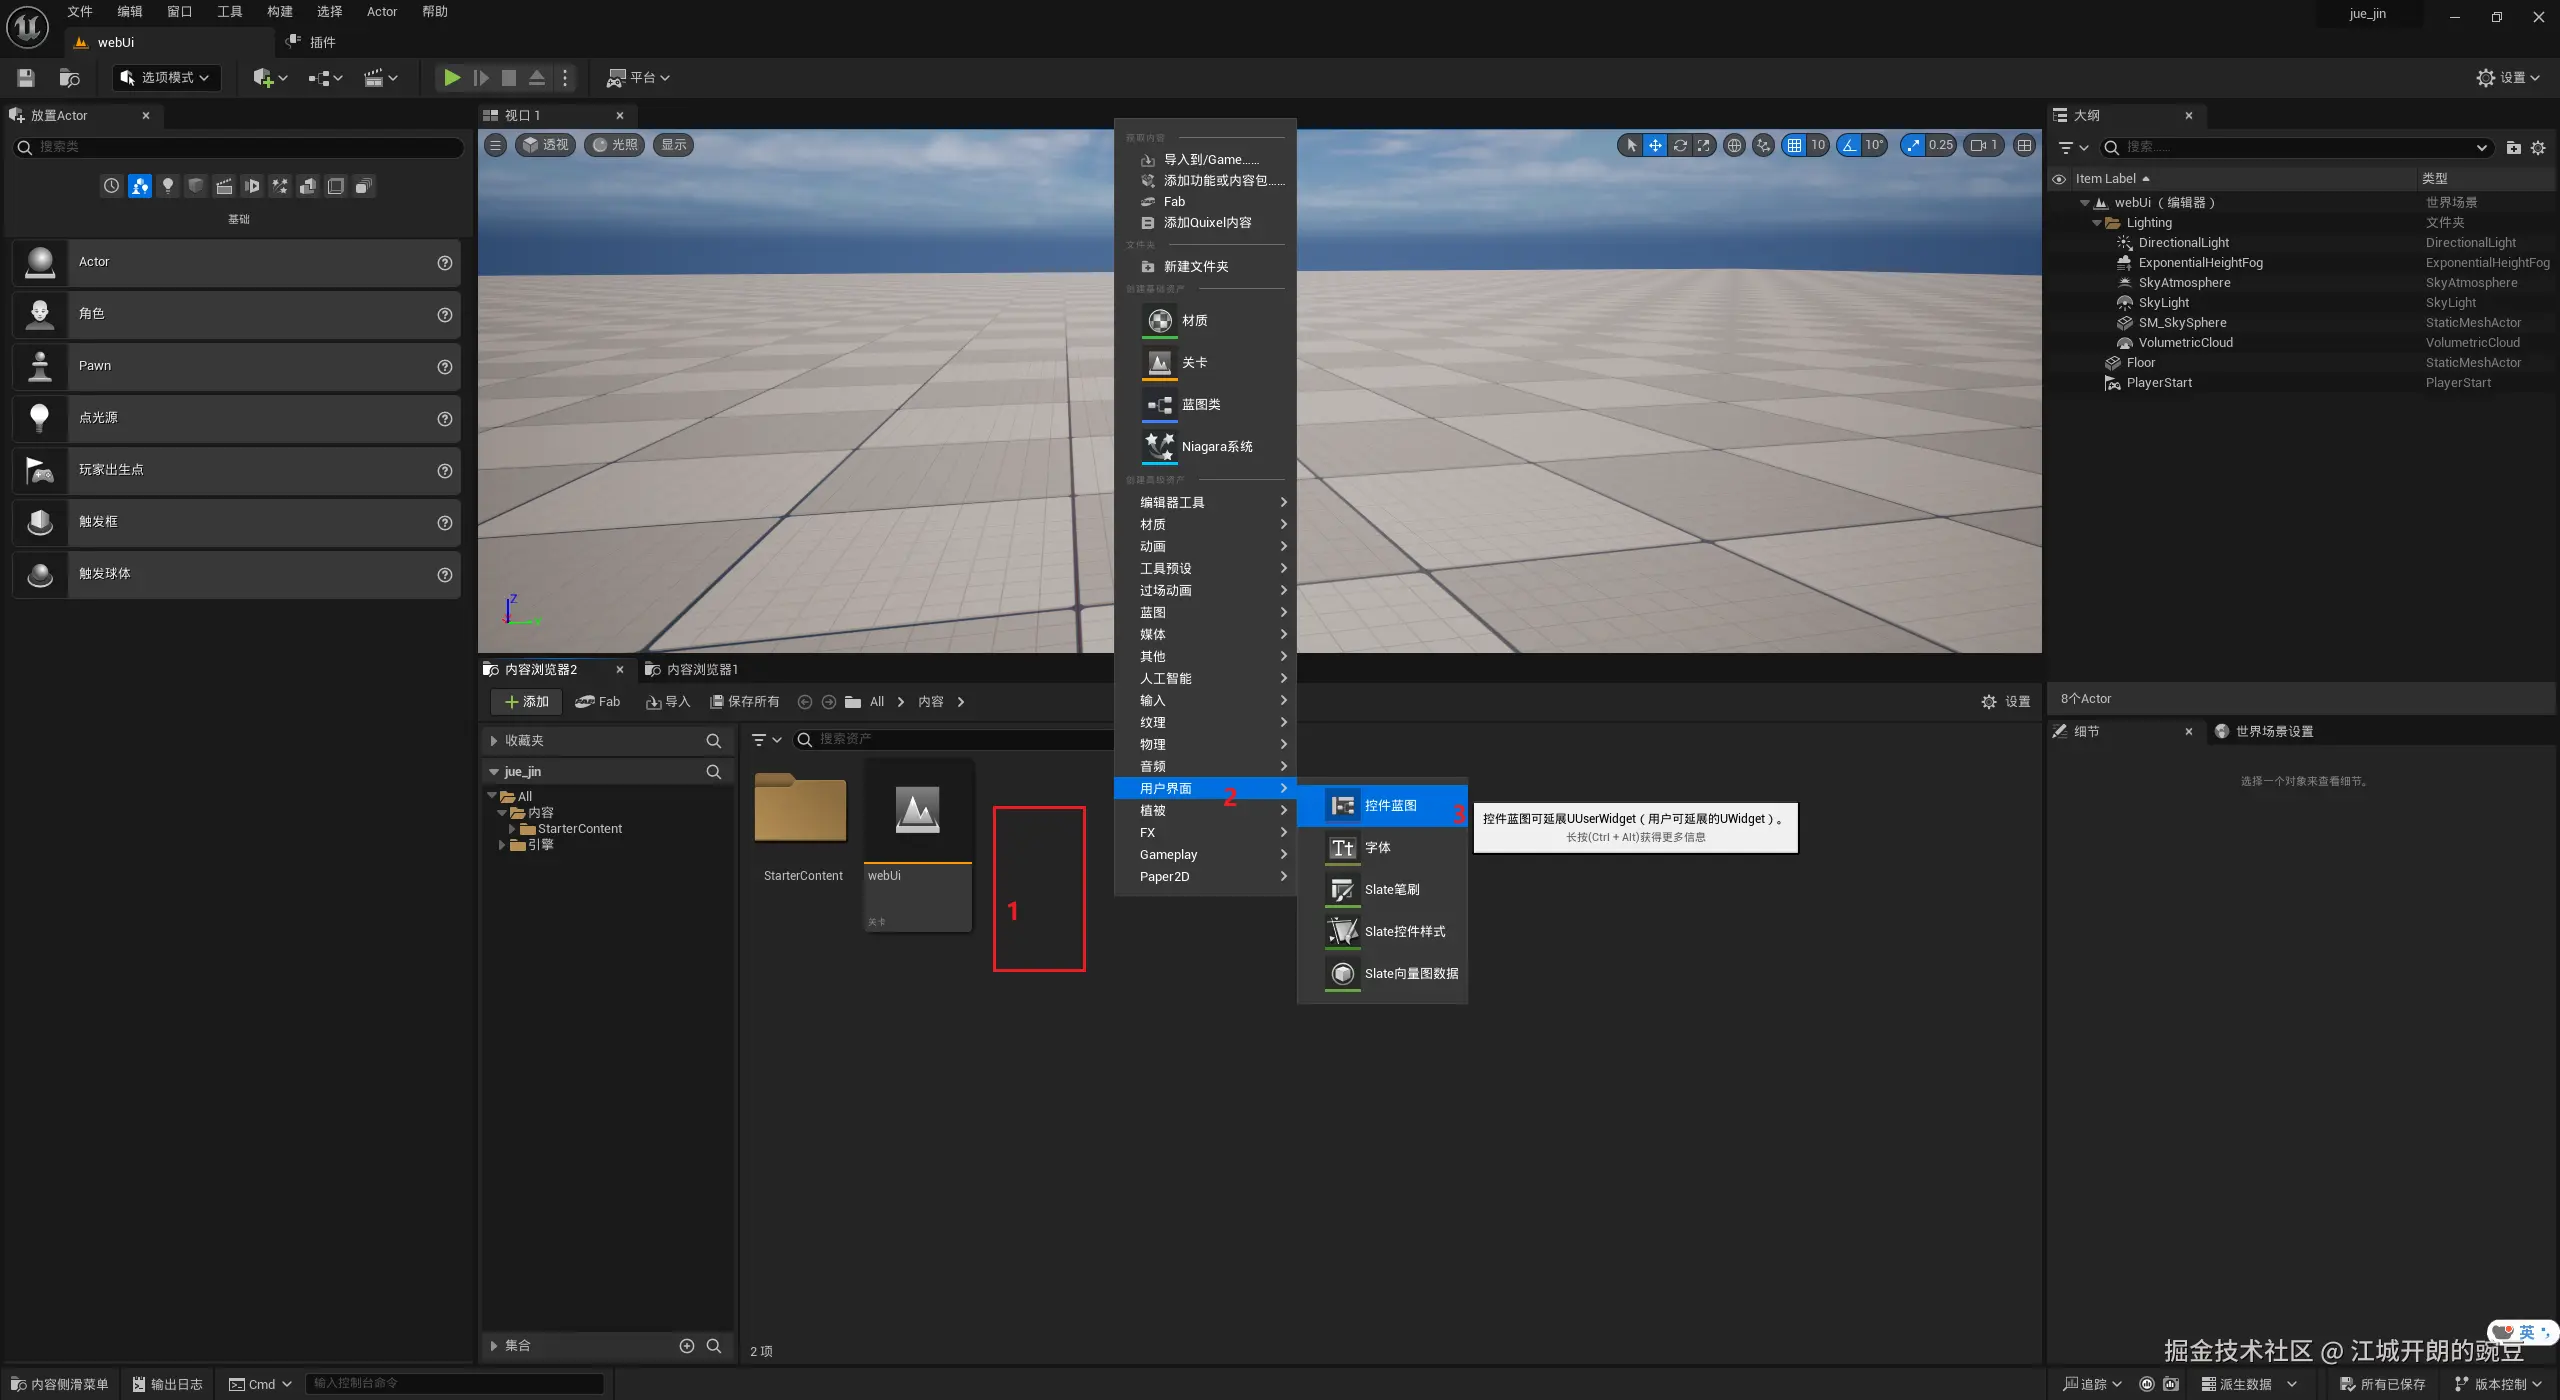Toggle rotation angle snapping

click(1849, 145)
